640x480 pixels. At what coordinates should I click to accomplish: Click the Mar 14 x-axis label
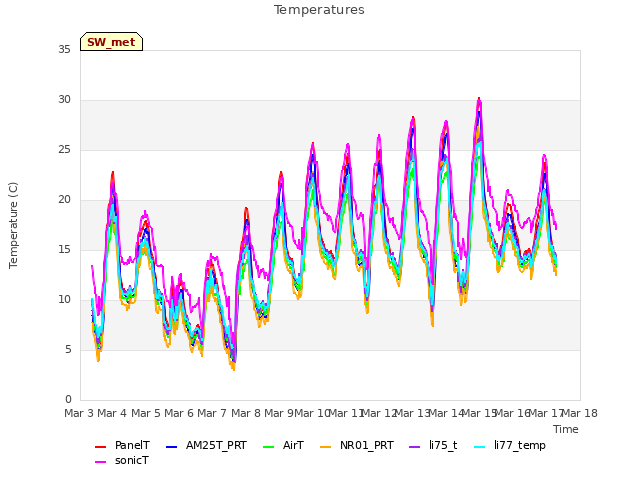(446, 413)
